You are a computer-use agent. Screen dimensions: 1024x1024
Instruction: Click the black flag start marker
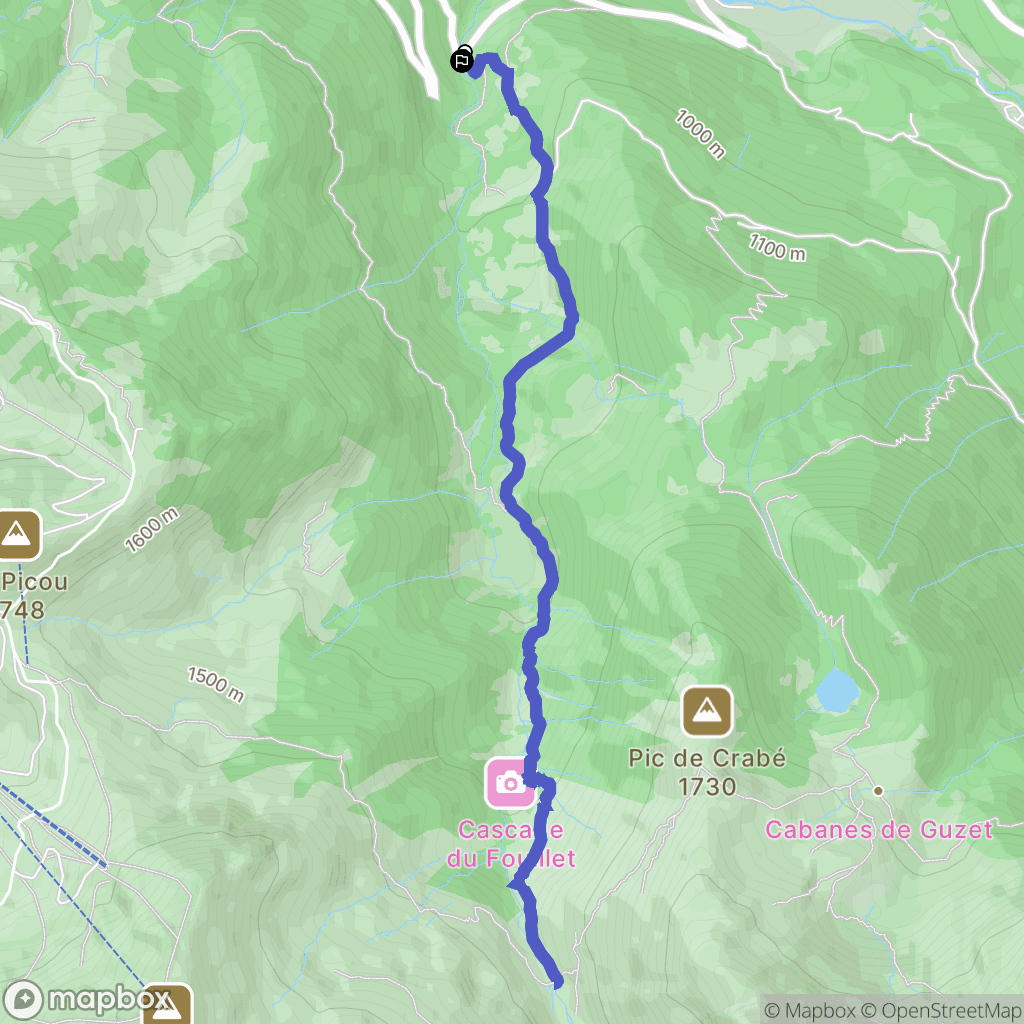coord(462,61)
